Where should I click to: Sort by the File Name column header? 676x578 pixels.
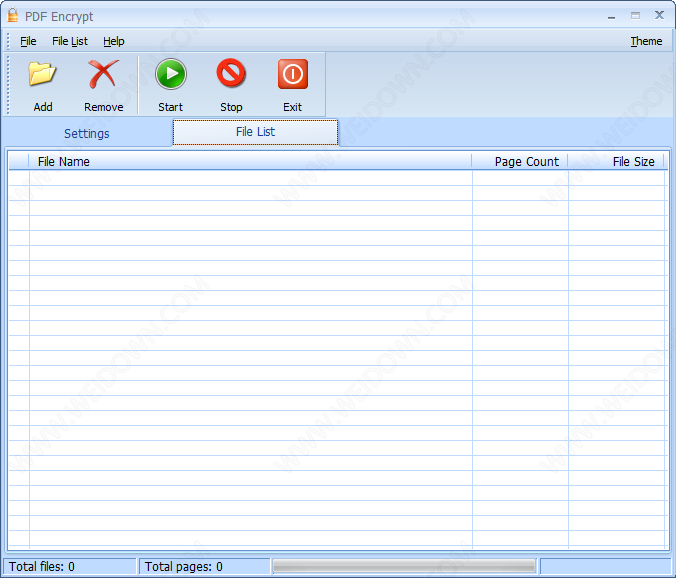[250, 162]
